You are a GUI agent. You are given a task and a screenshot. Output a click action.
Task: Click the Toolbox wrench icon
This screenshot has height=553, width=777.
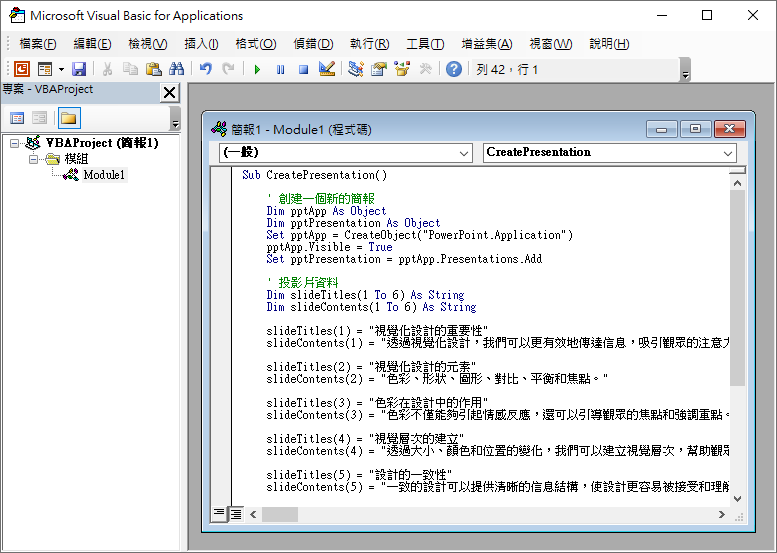tap(425, 69)
